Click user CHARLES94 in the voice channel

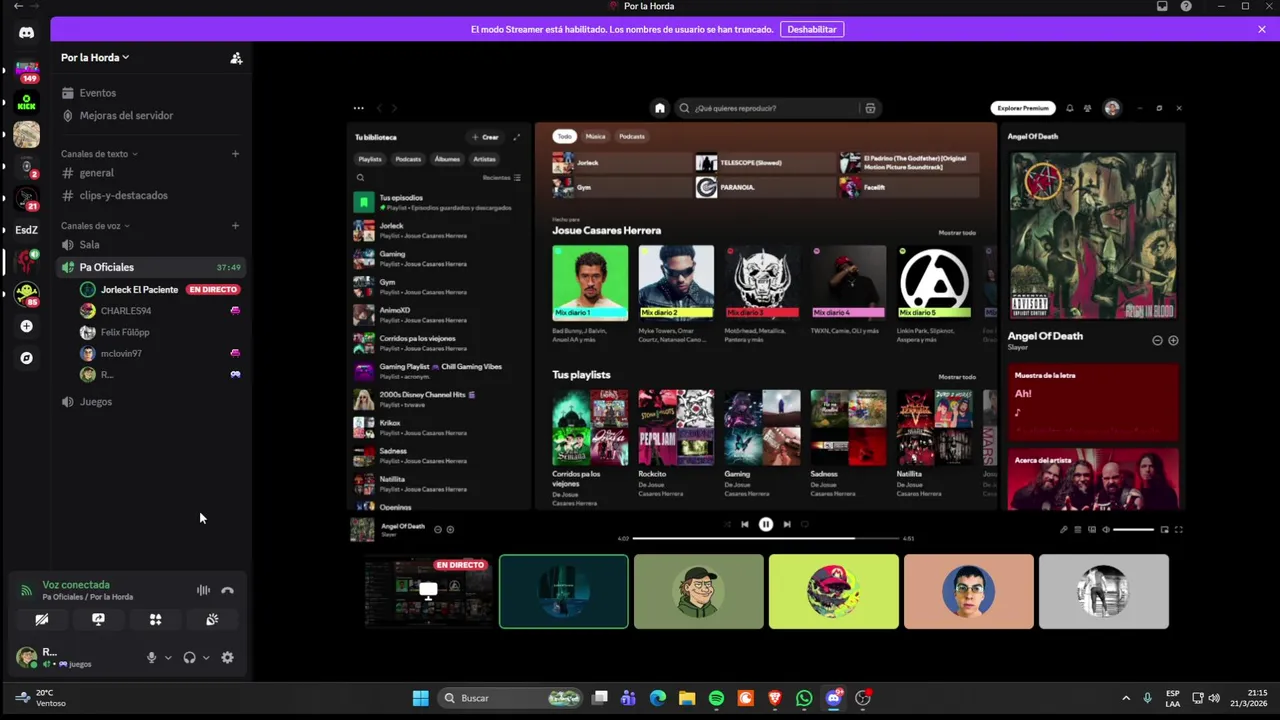pyautogui.click(x=160, y=311)
